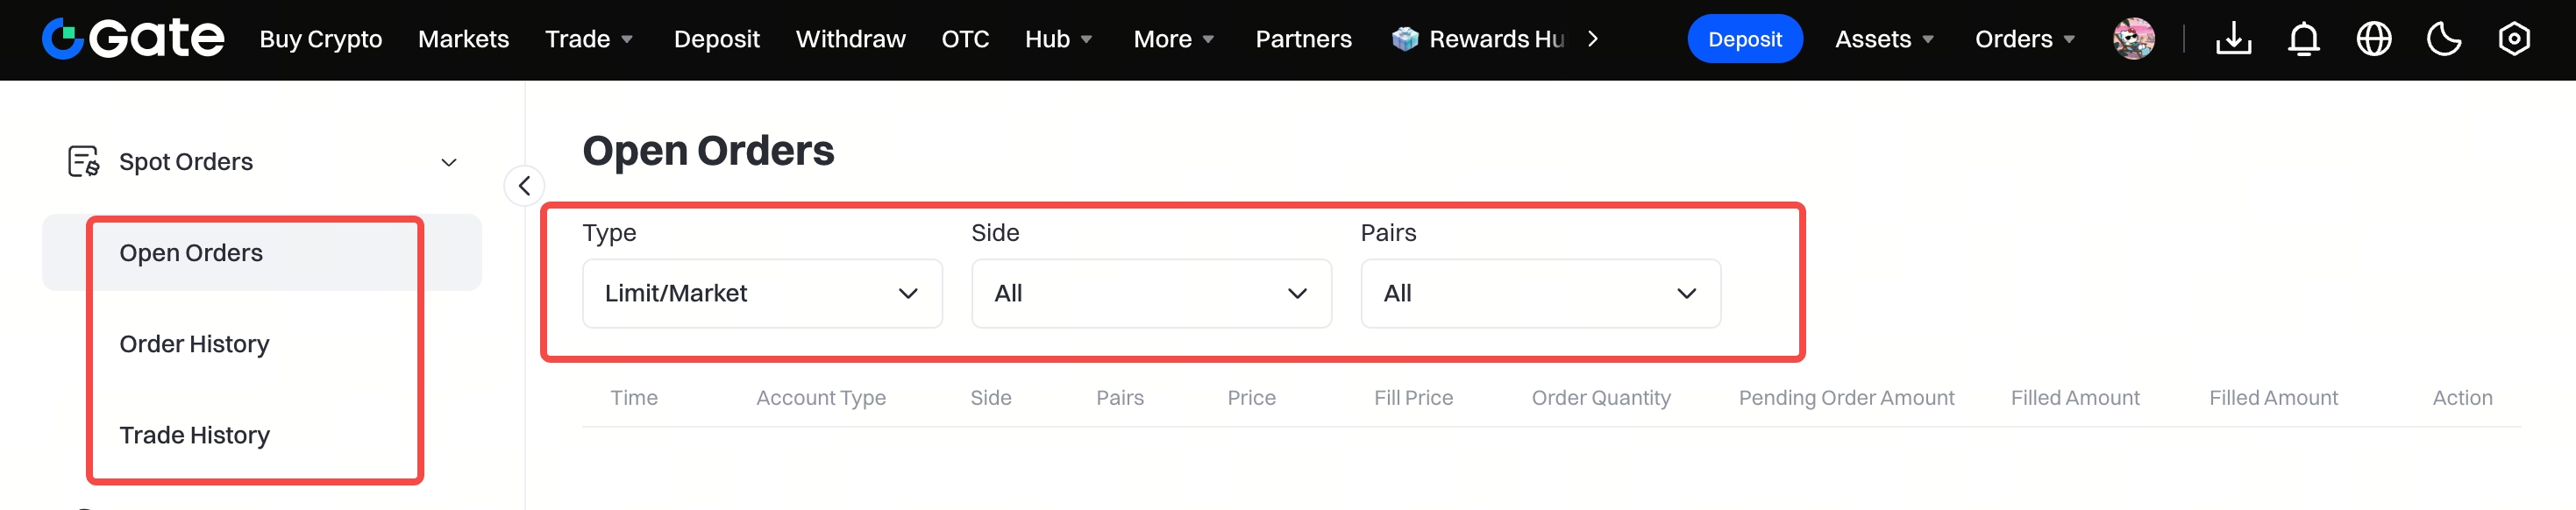Open user profile avatar

point(2134,39)
